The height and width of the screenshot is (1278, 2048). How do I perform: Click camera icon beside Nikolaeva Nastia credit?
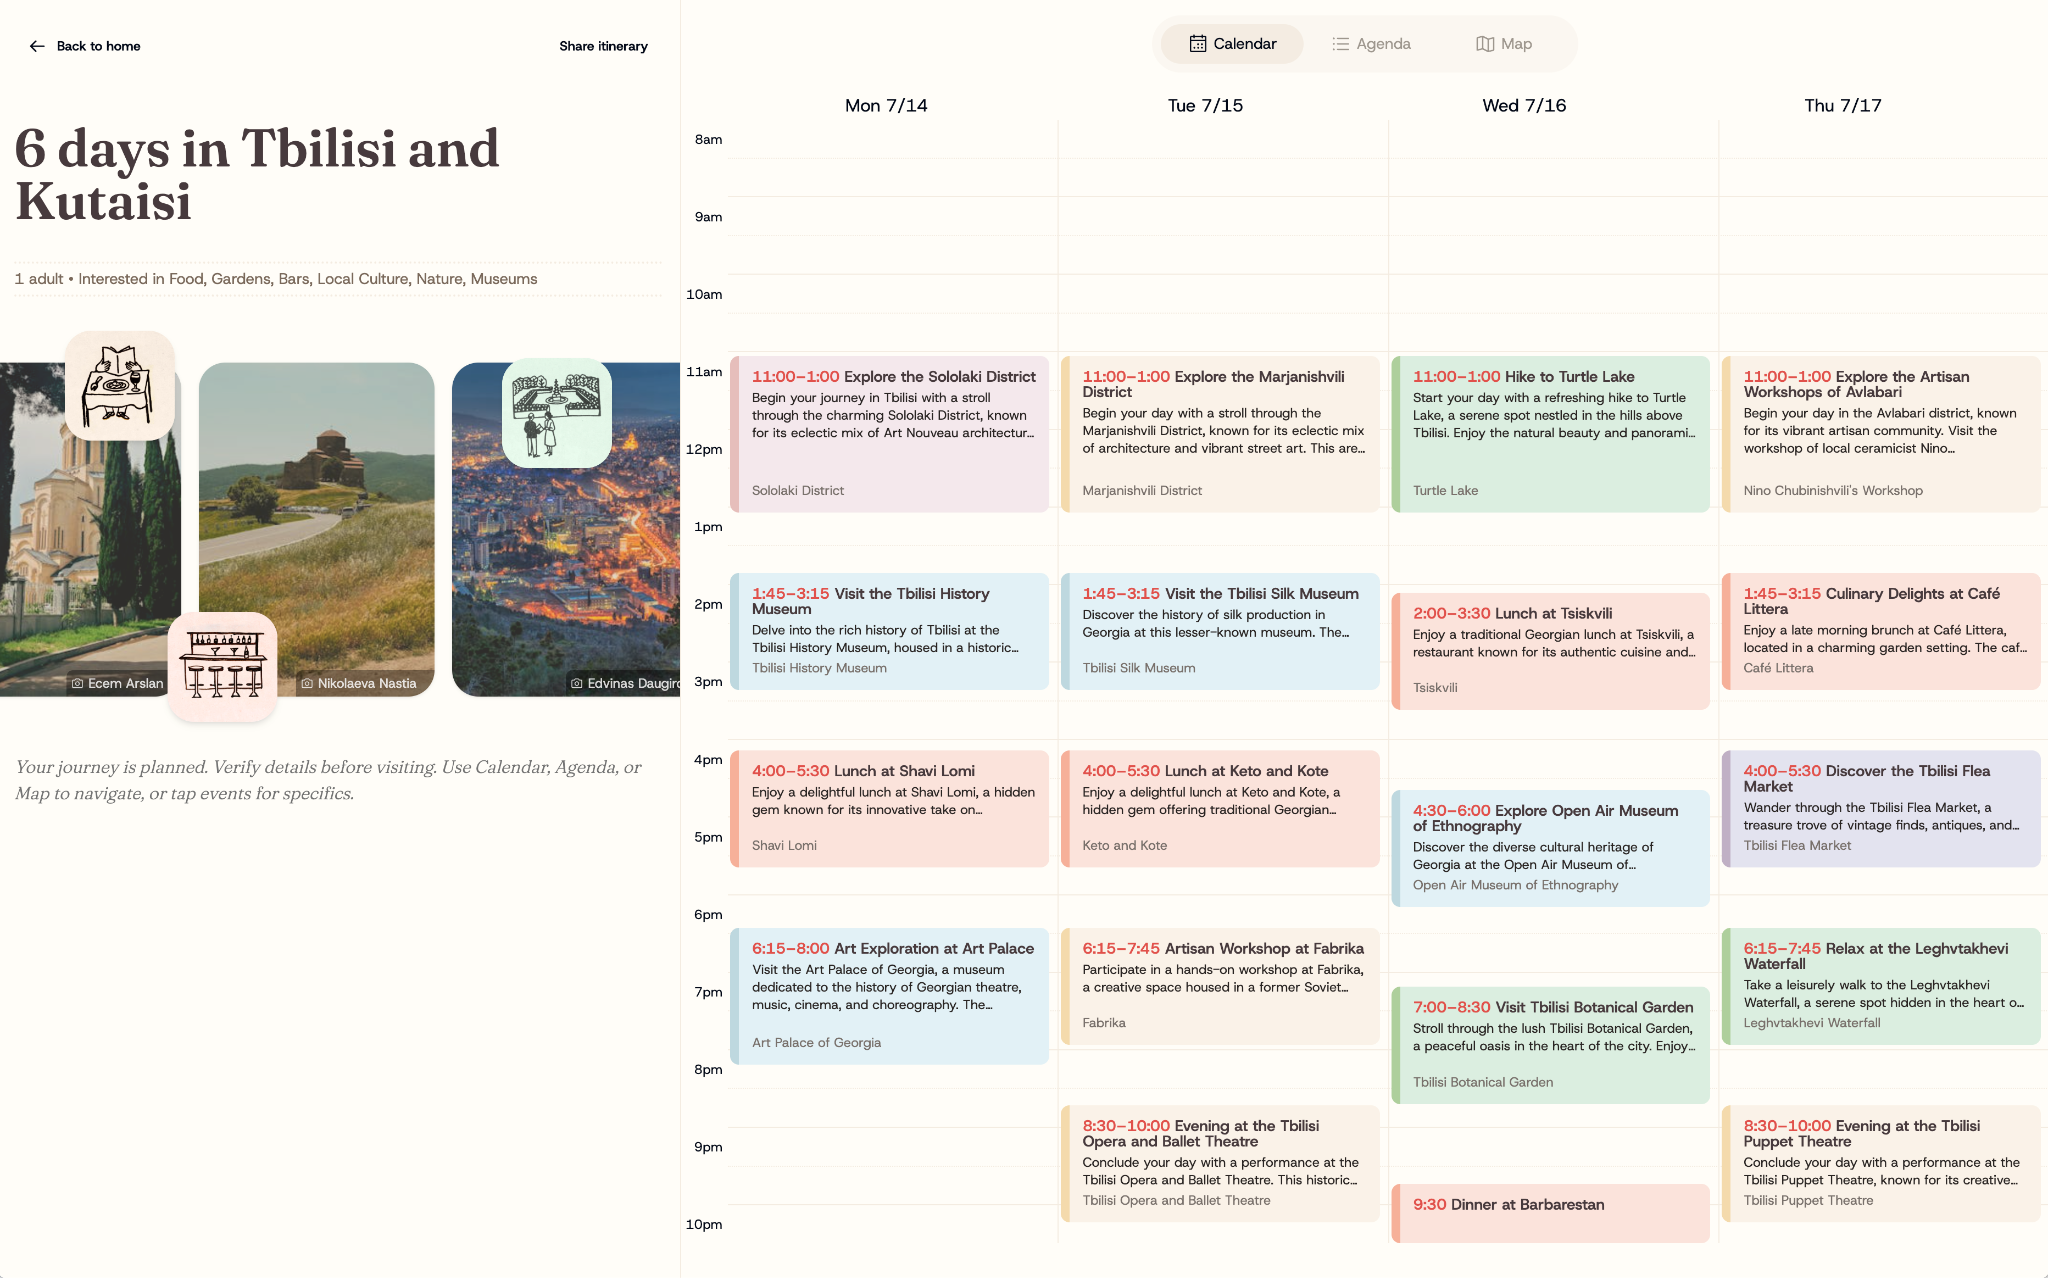tap(307, 683)
